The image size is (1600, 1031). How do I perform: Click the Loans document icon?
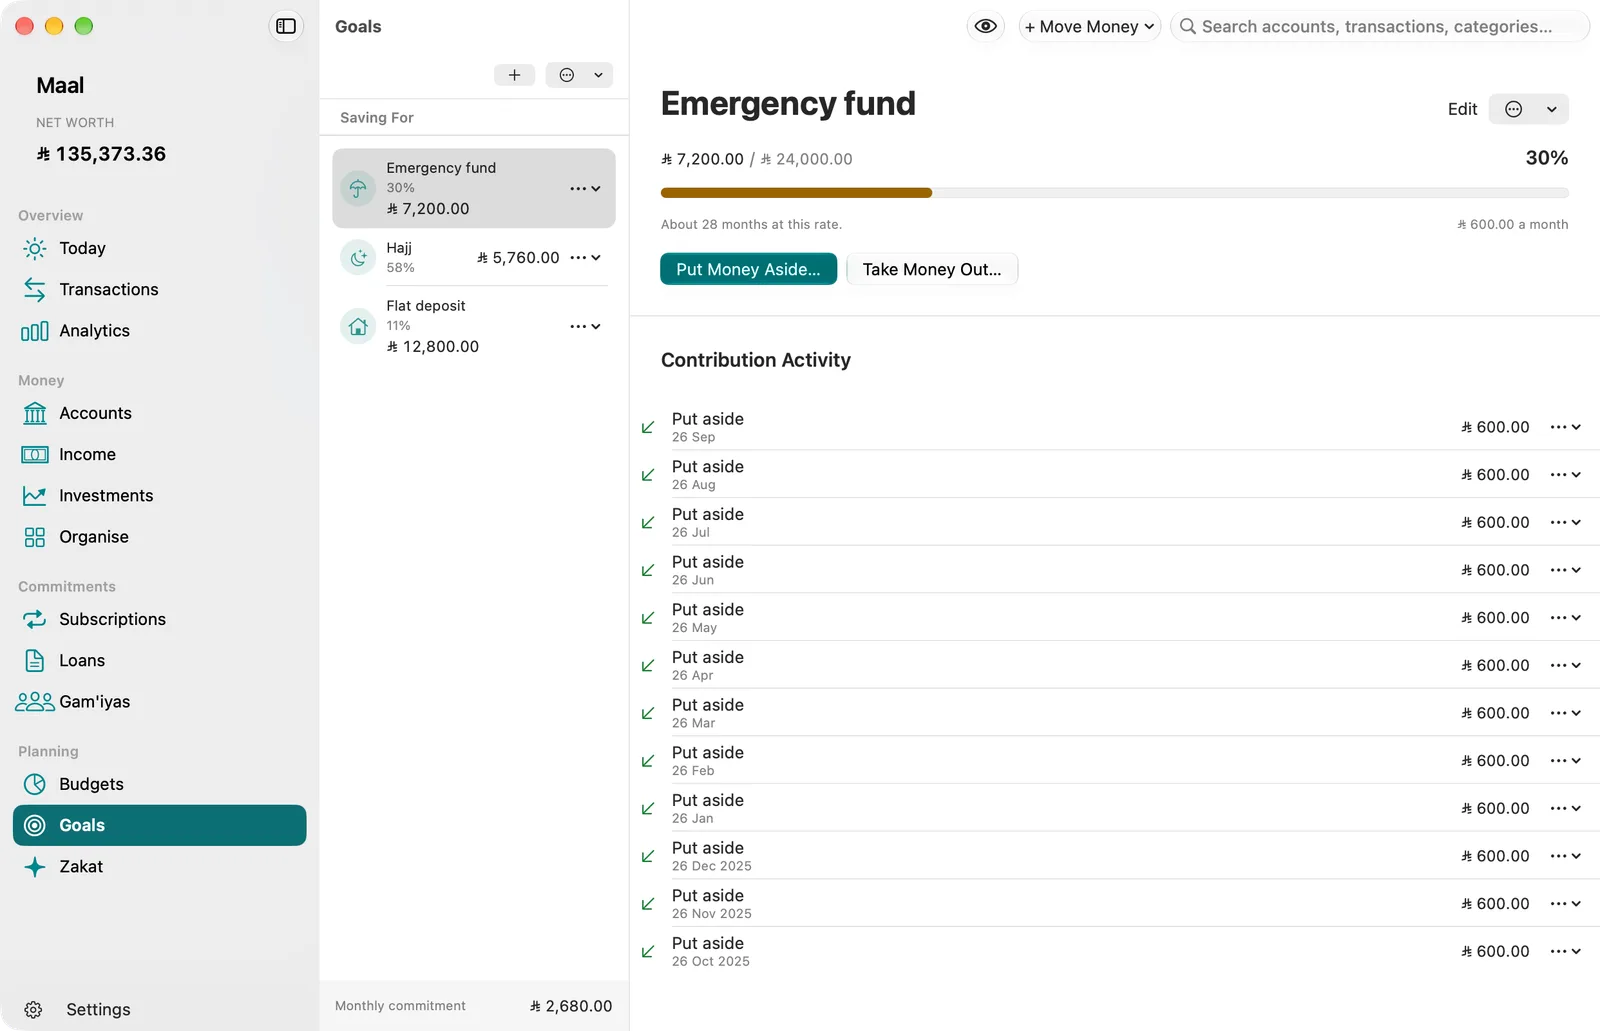(35, 660)
